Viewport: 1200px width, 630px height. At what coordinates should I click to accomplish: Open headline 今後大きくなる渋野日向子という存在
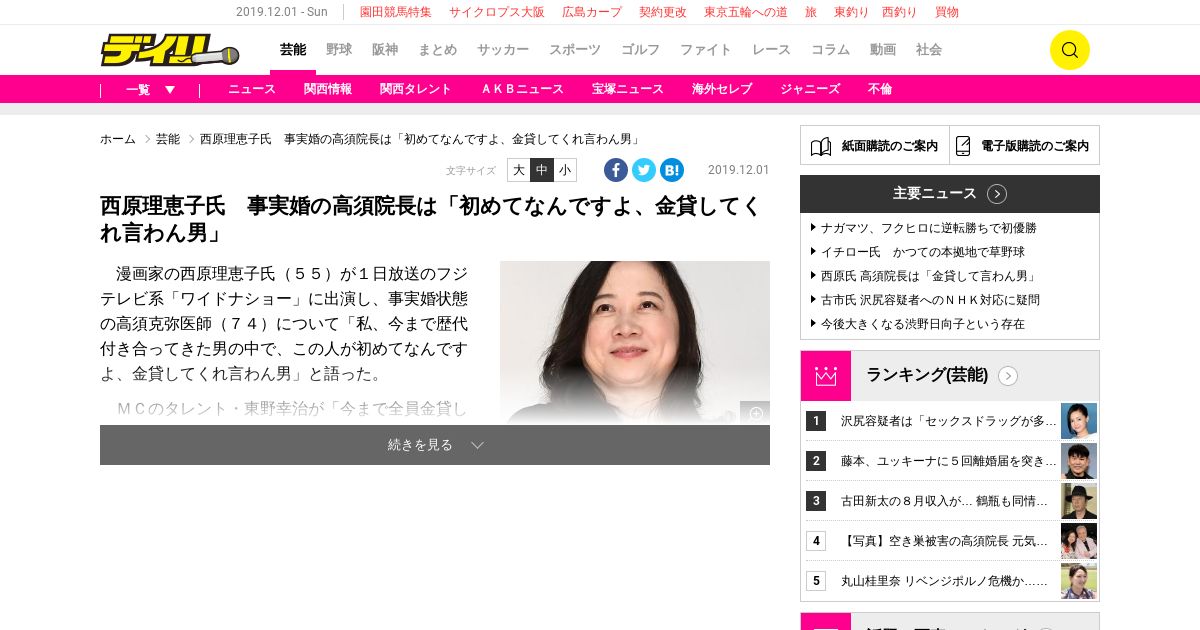click(923, 324)
